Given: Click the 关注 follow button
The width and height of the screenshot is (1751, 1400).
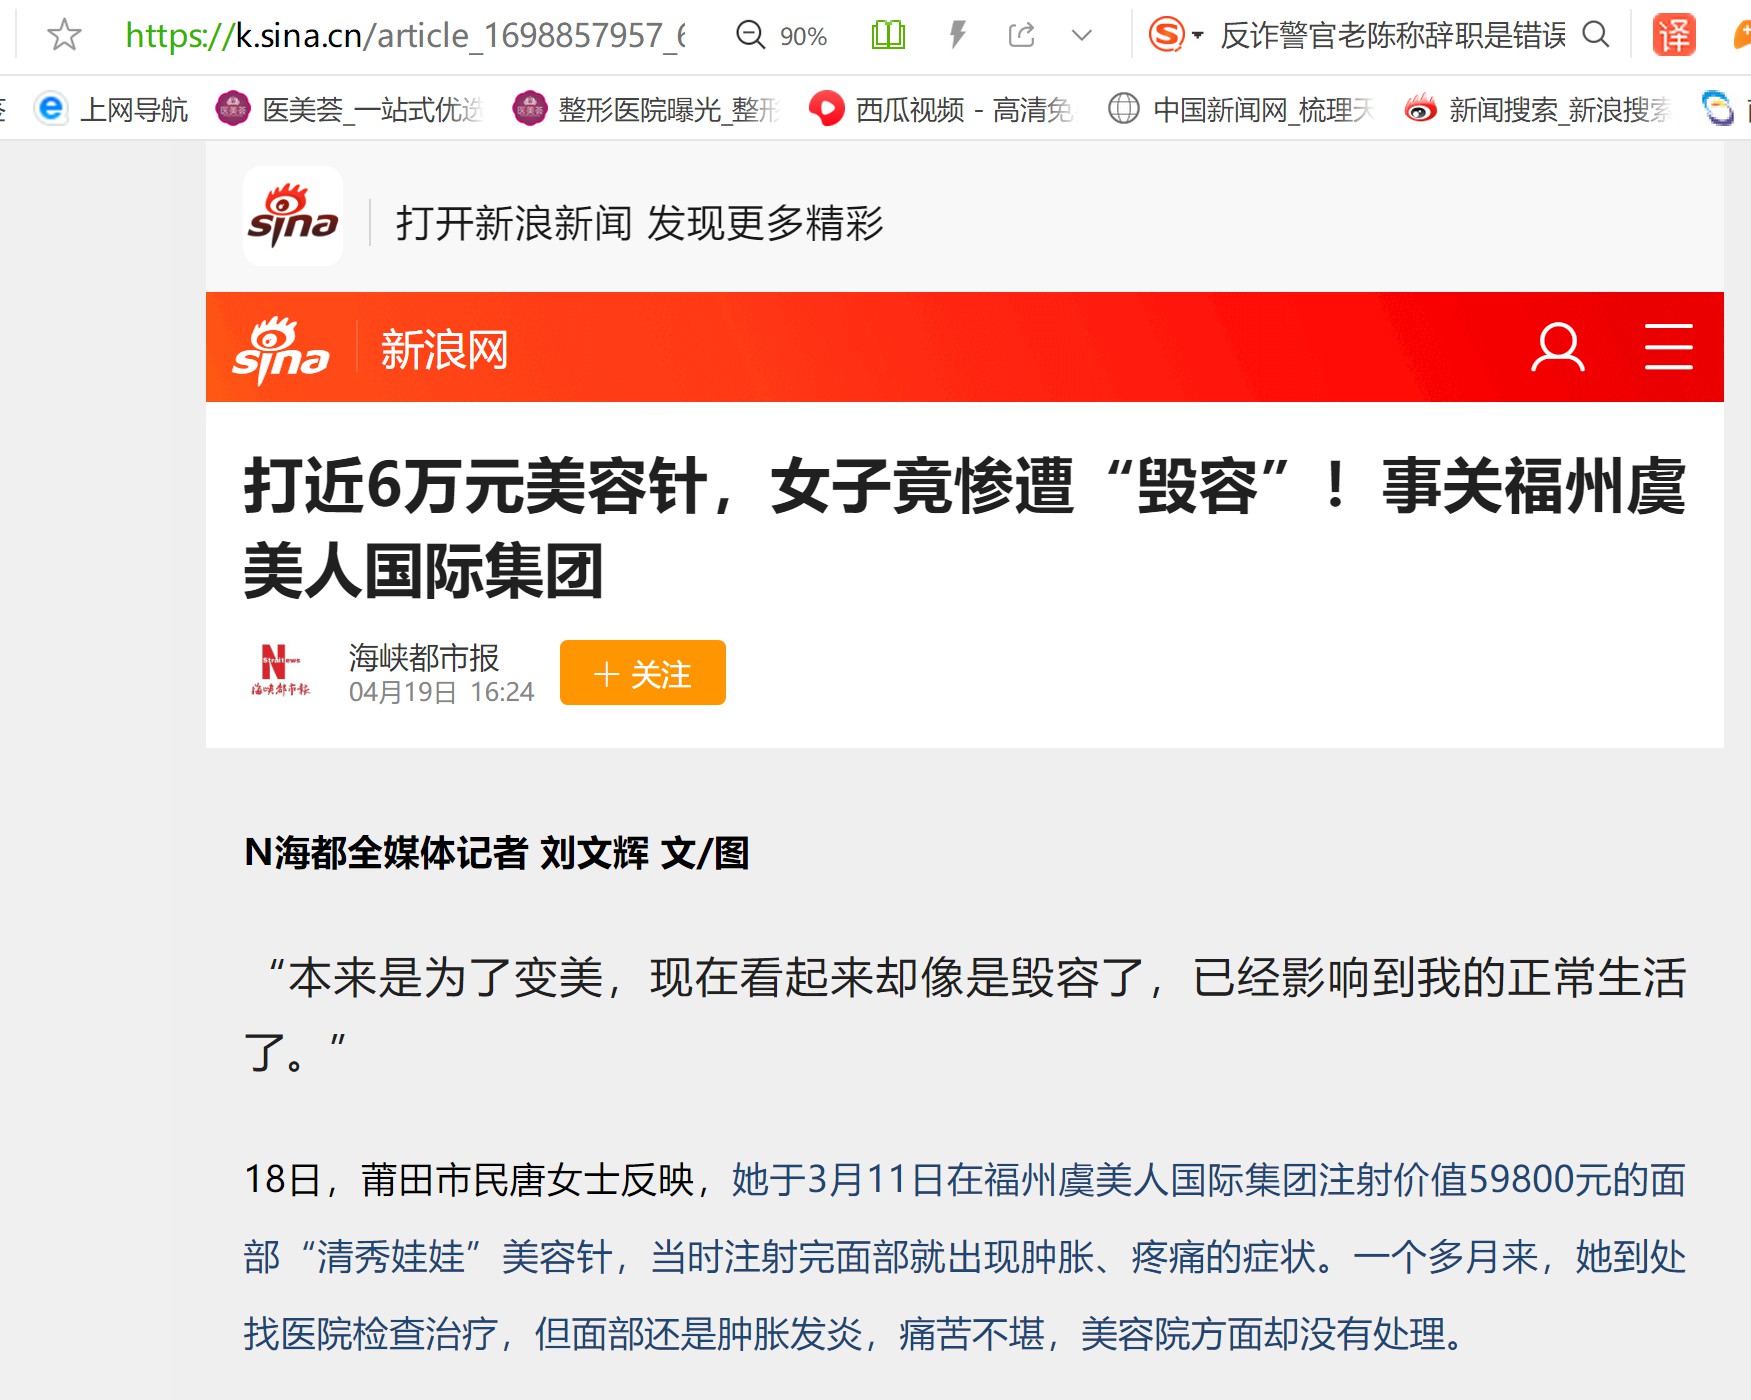Looking at the screenshot, I should pyautogui.click(x=643, y=673).
